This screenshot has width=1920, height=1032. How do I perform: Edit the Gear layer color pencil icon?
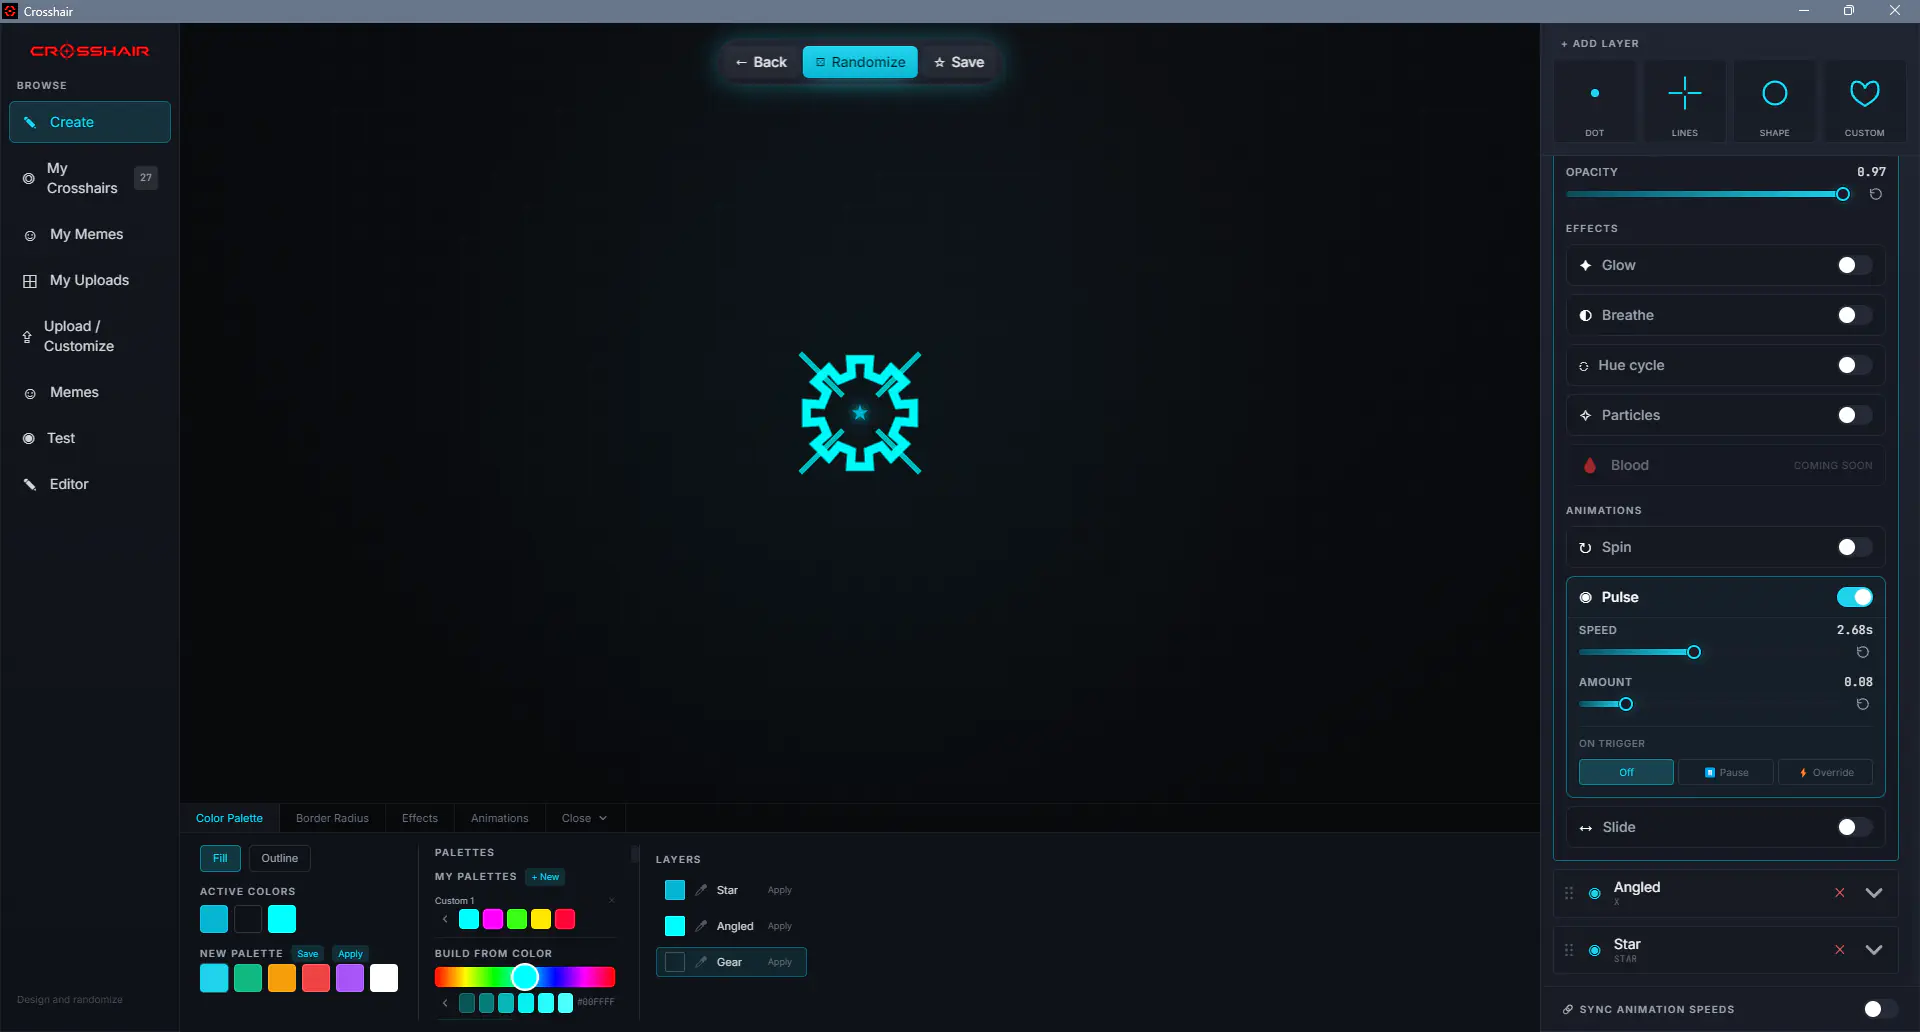point(701,962)
